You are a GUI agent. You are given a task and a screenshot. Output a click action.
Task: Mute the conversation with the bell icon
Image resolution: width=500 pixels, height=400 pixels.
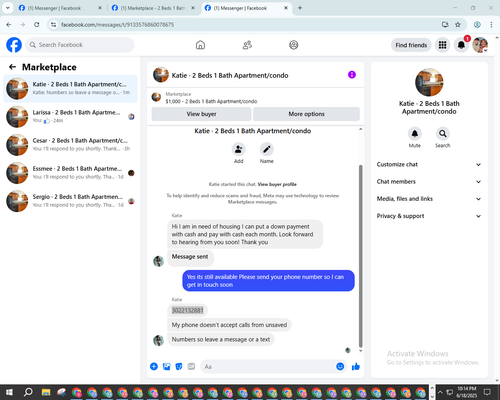[x=415, y=134]
